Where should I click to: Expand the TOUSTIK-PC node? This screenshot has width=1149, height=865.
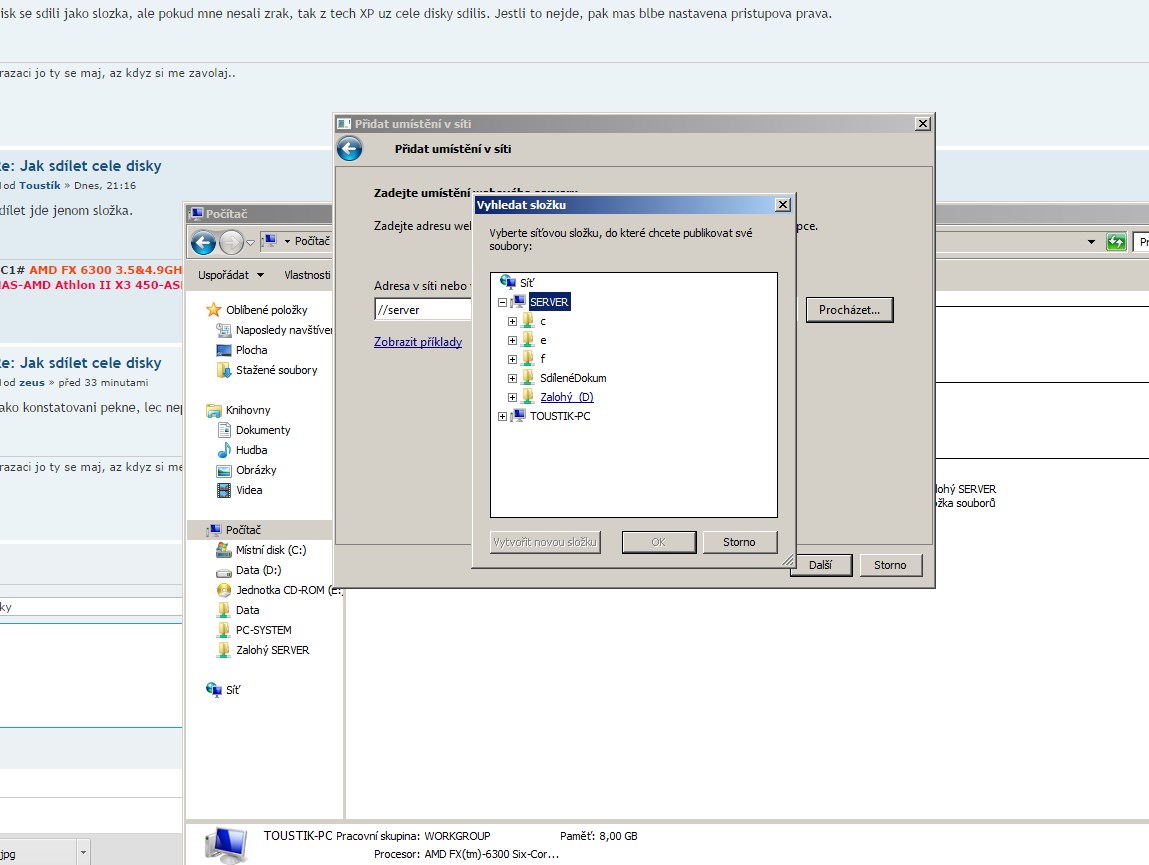tap(502, 416)
